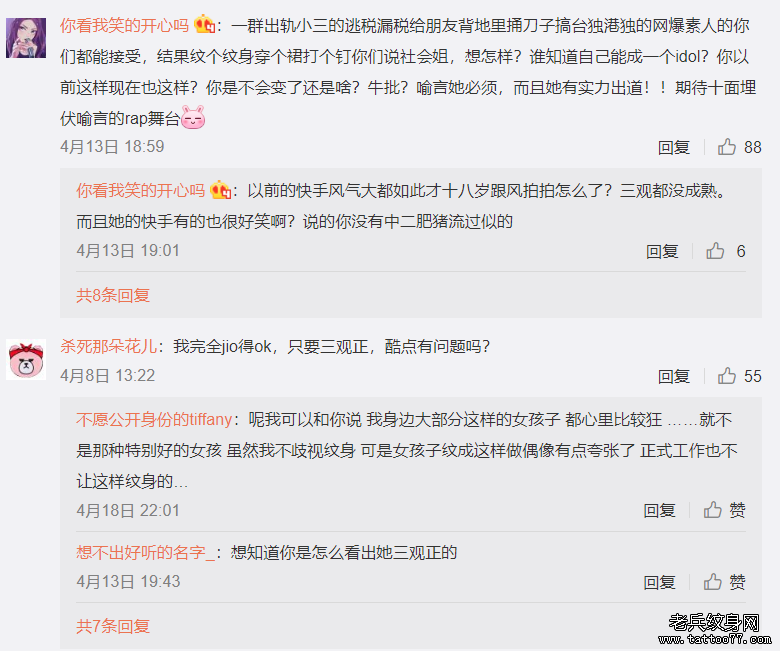Like the tiffany reply posted 4月18日 22:01
This screenshot has width=780, height=651.
(x=724, y=510)
